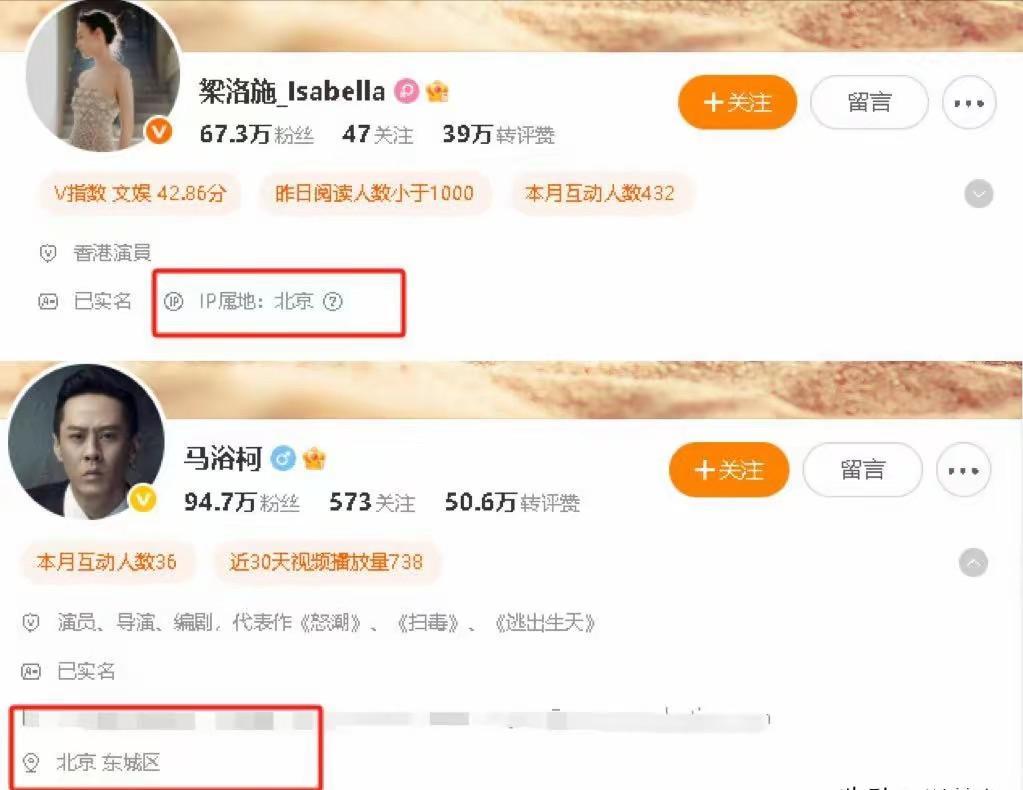Viewport: 1023px width, 790px height.
Task: Click the V指数 文娱 42.86分 tag
Action: 140,193
